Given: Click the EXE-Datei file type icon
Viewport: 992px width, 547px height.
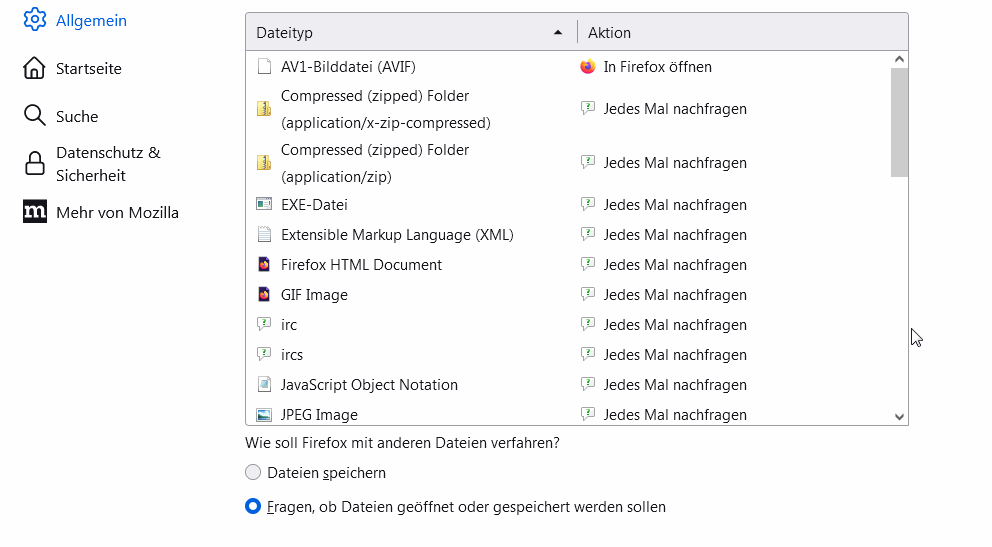Looking at the screenshot, I should (x=264, y=205).
